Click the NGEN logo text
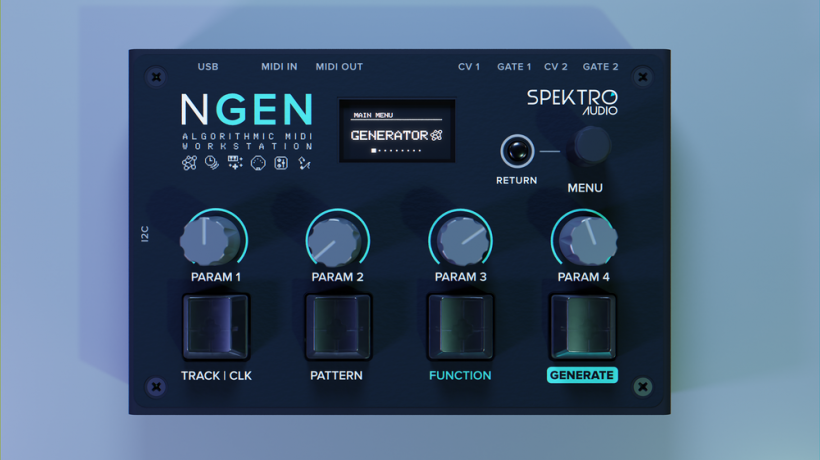Image resolution: width=820 pixels, height=460 pixels. 247,110
